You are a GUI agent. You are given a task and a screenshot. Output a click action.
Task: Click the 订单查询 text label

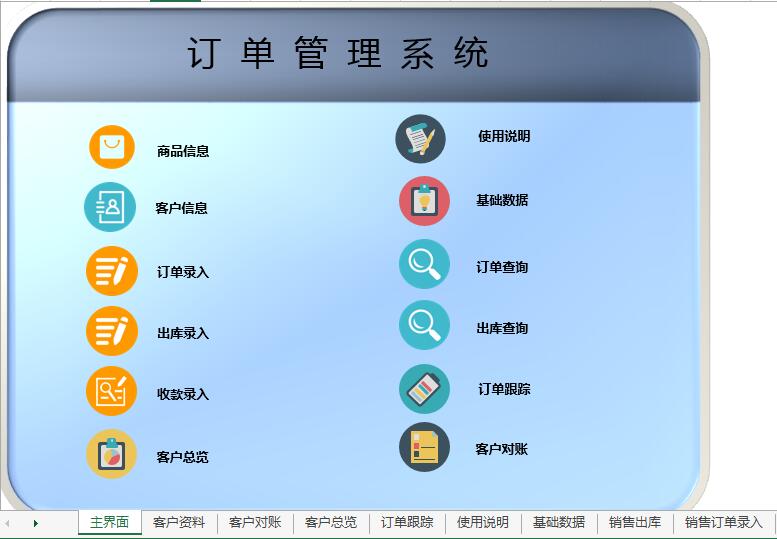point(502,267)
